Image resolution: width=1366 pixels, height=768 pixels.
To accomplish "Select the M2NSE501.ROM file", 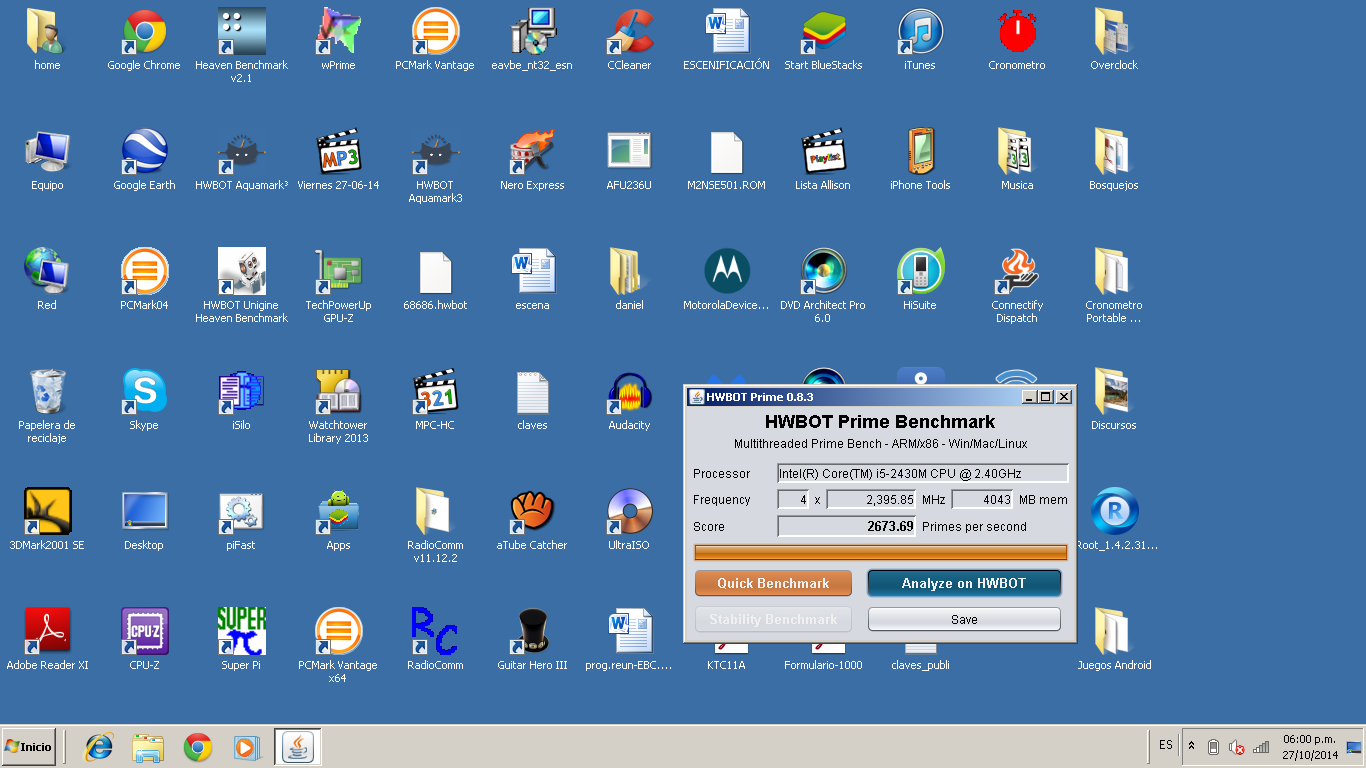I will pos(726,160).
